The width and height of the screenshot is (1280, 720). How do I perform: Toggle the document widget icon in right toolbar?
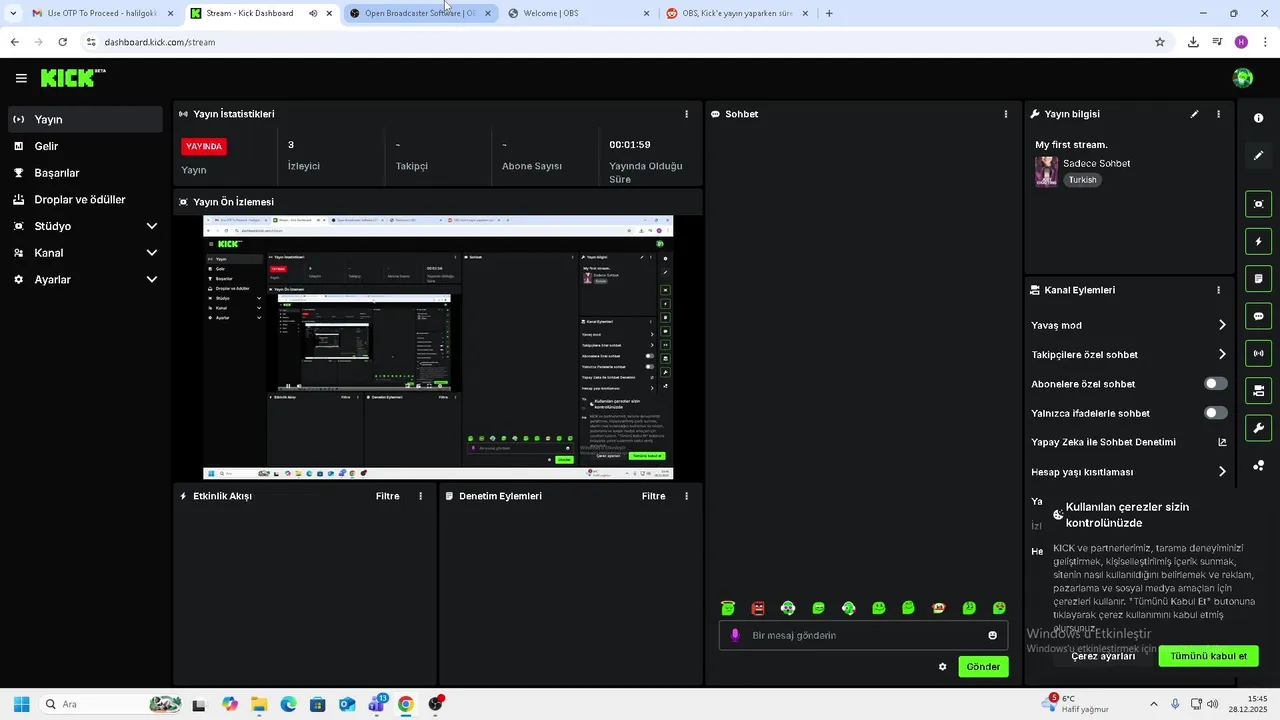pyautogui.click(x=1258, y=278)
